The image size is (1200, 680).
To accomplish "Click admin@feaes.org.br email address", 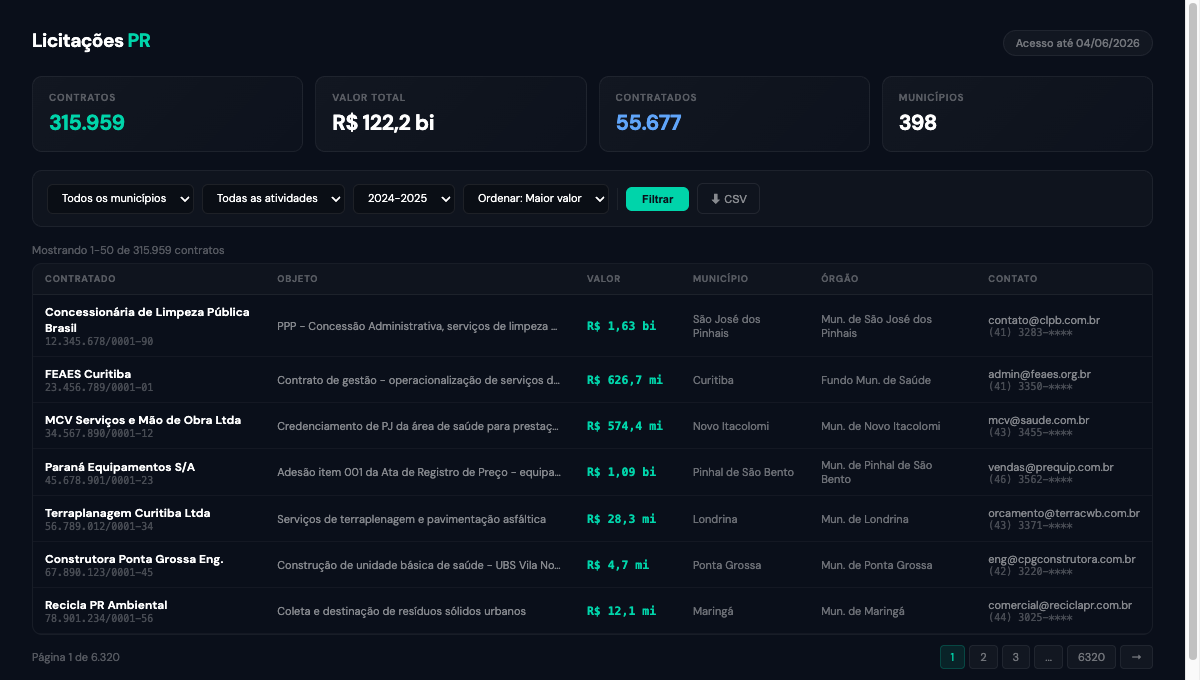I will coord(1039,374).
